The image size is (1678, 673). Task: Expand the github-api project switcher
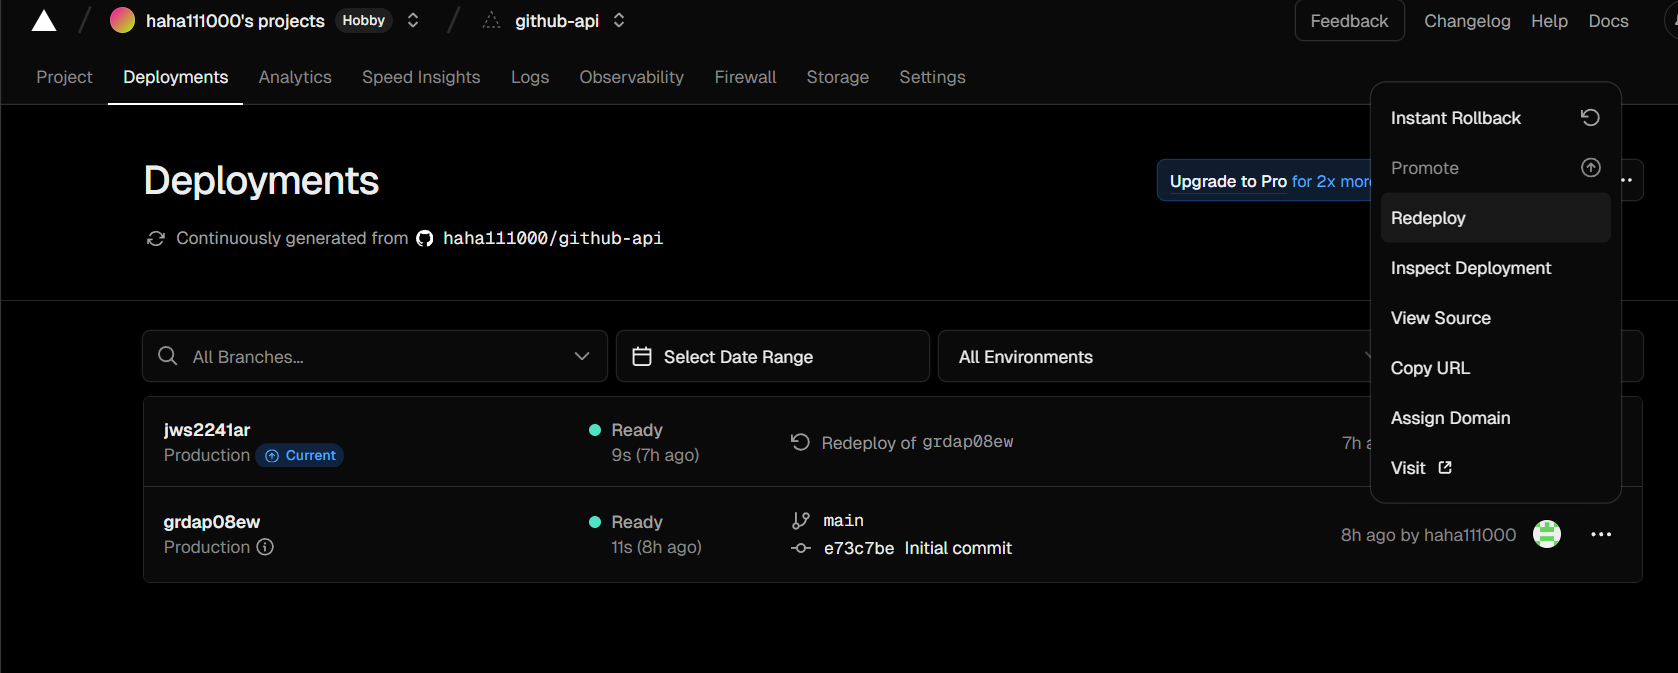pyautogui.click(x=619, y=21)
